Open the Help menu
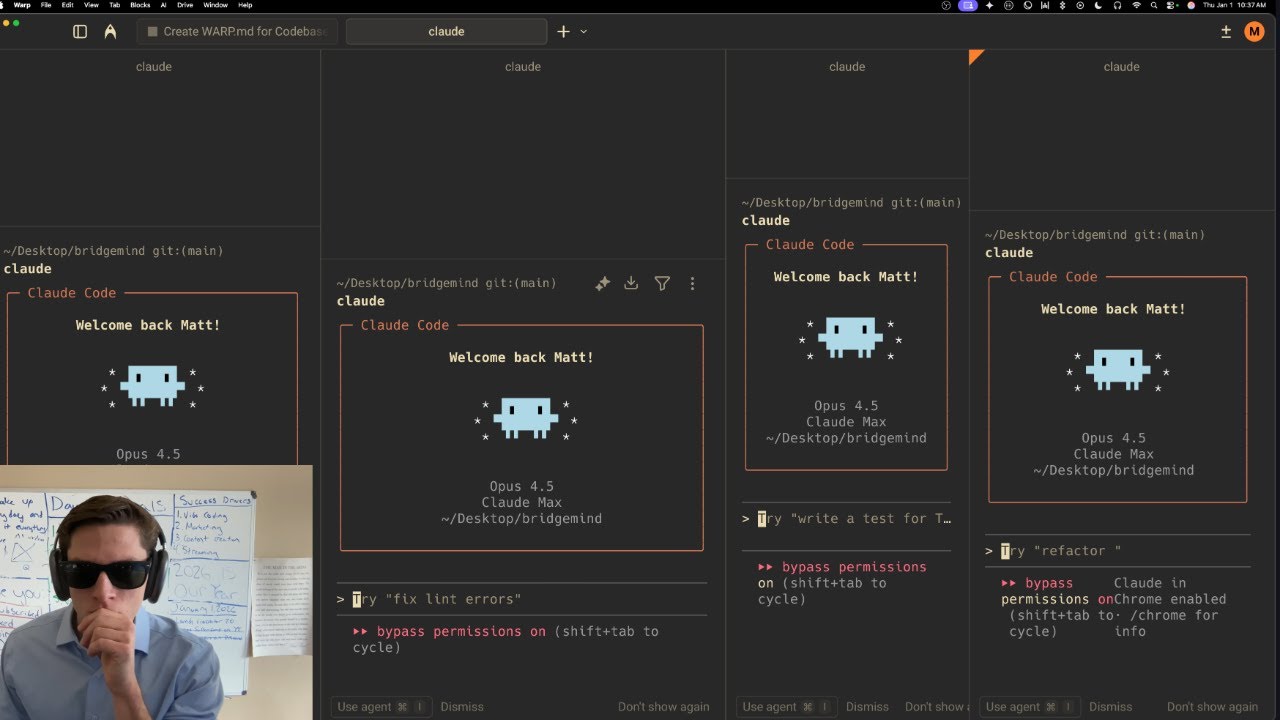The width and height of the screenshot is (1280, 720). tap(245, 5)
